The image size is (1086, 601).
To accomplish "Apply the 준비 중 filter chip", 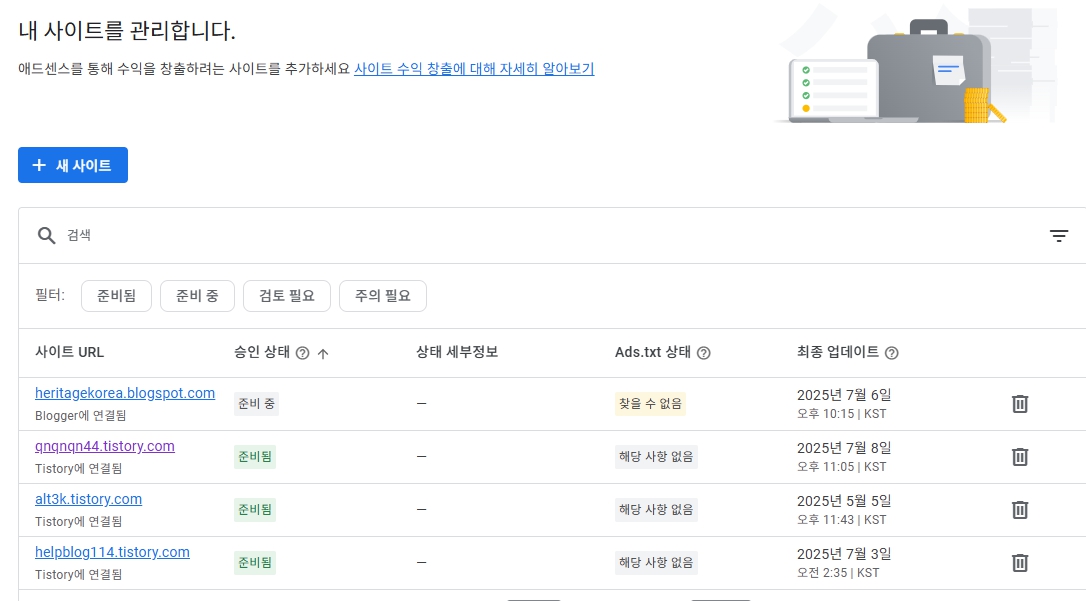I will 197,296.
